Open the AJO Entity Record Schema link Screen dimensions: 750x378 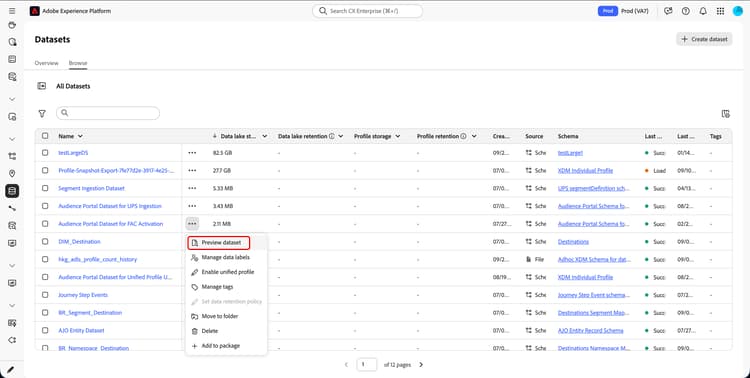click(591, 331)
